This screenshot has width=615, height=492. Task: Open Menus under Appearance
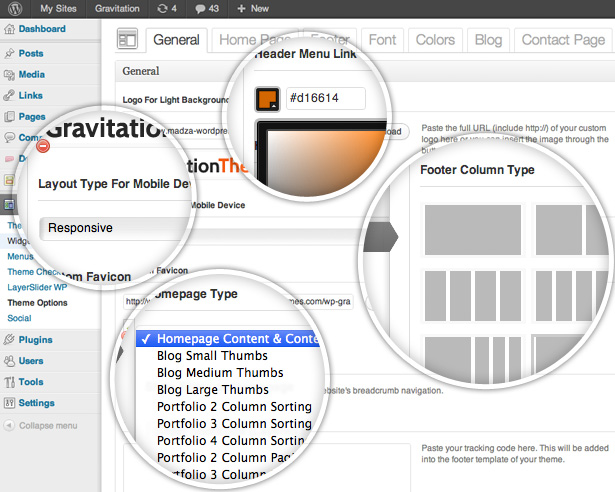(20, 256)
